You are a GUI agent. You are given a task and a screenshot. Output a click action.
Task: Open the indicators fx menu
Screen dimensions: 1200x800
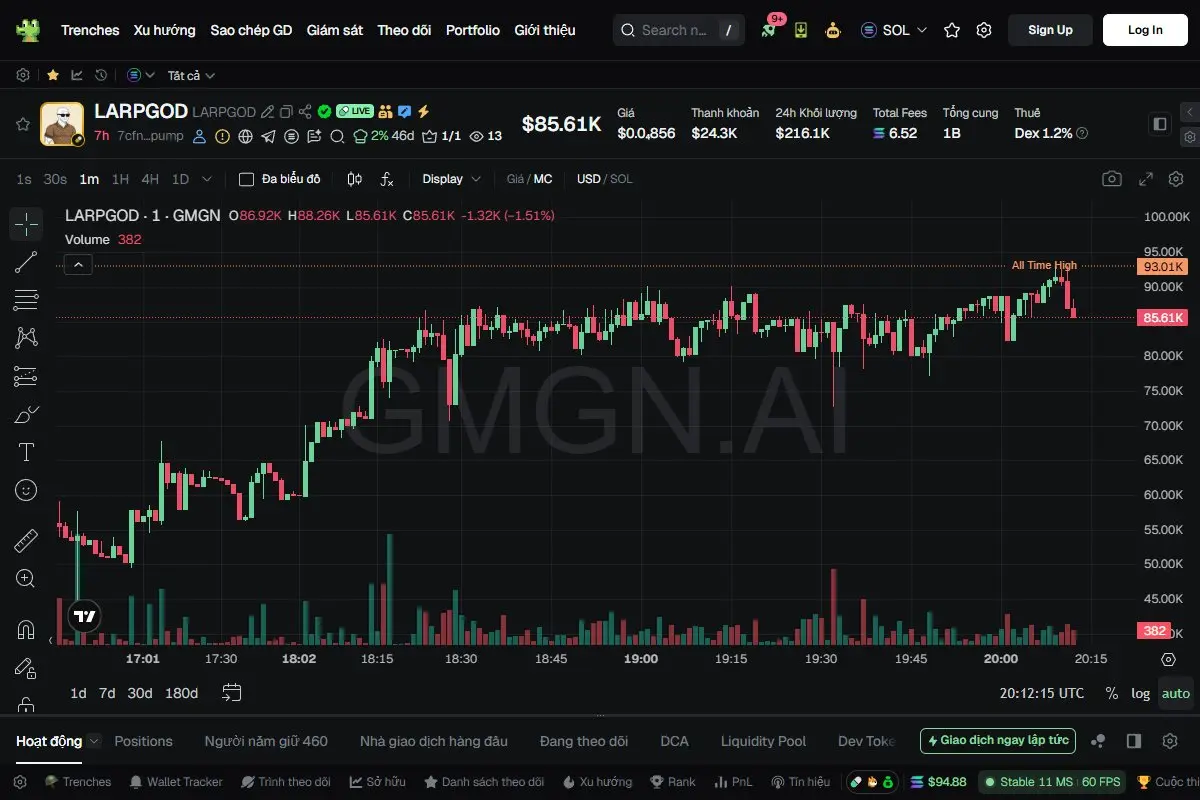(x=387, y=179)
